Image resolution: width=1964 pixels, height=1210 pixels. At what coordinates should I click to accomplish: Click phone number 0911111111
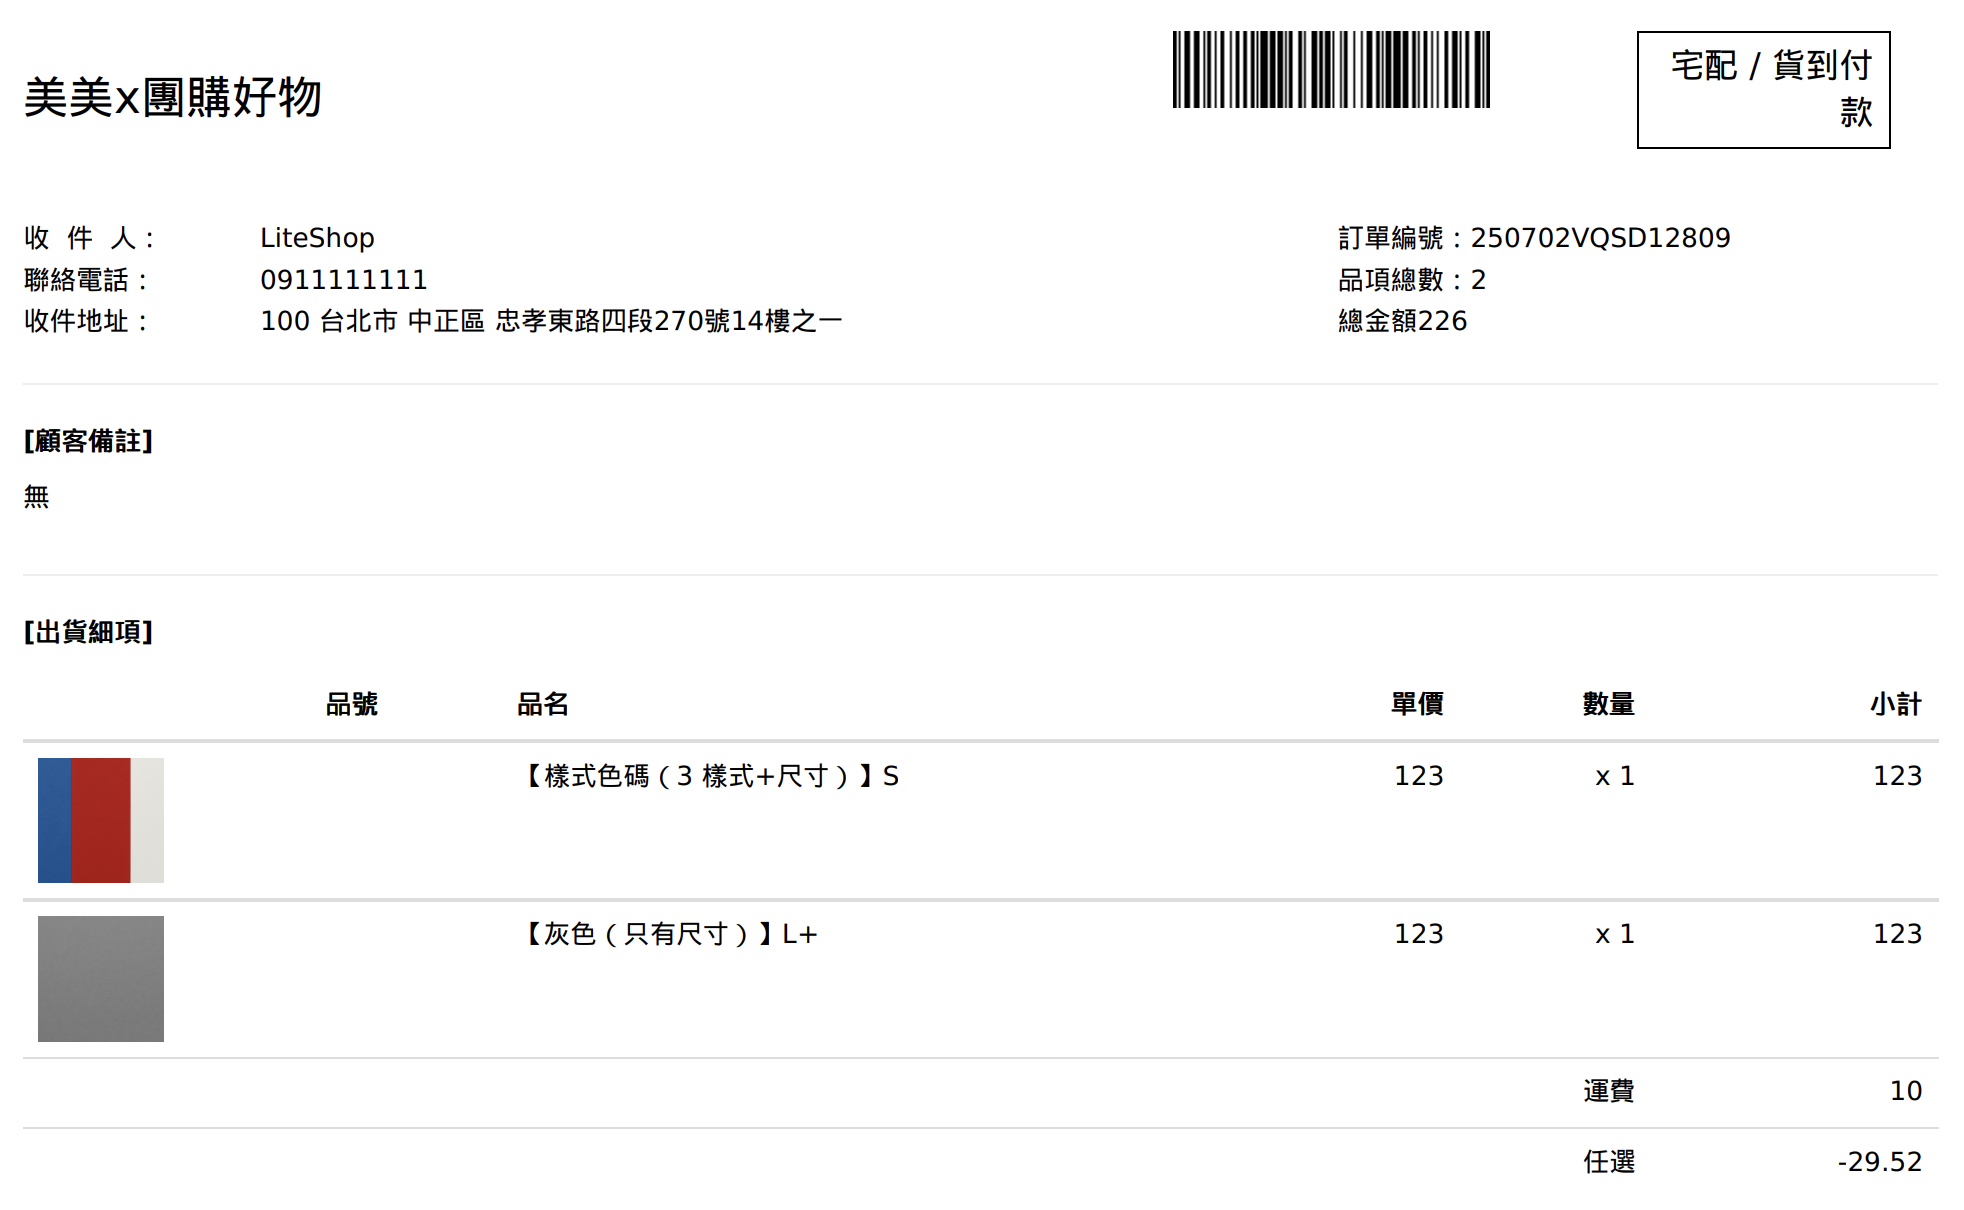[343, 280]
